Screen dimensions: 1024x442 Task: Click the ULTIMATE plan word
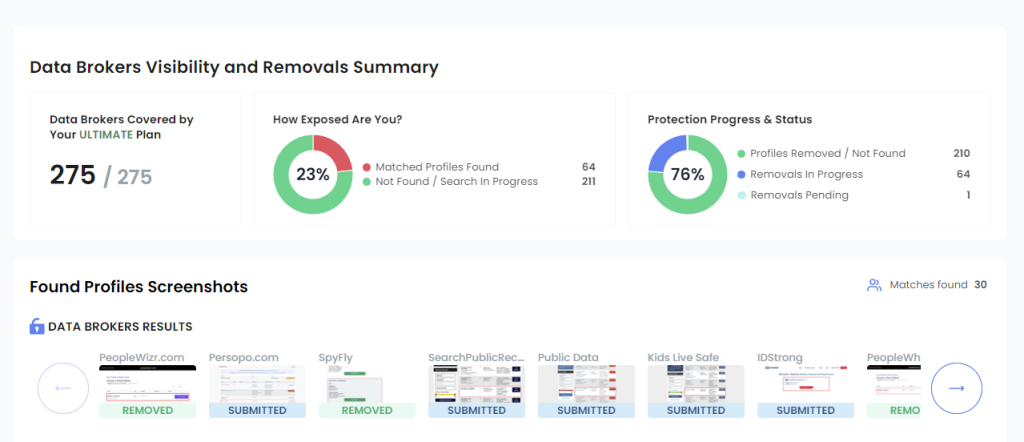click(x=104, y=135)
